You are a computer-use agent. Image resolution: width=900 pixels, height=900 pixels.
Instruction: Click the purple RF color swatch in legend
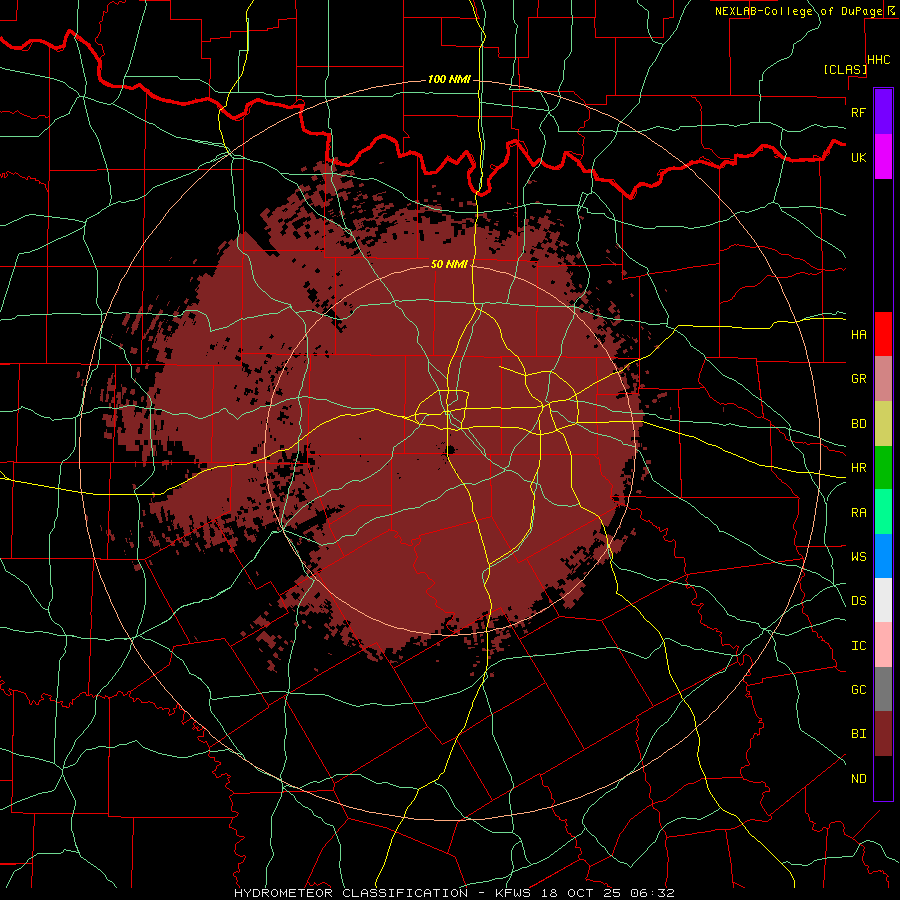pos(883,112)
